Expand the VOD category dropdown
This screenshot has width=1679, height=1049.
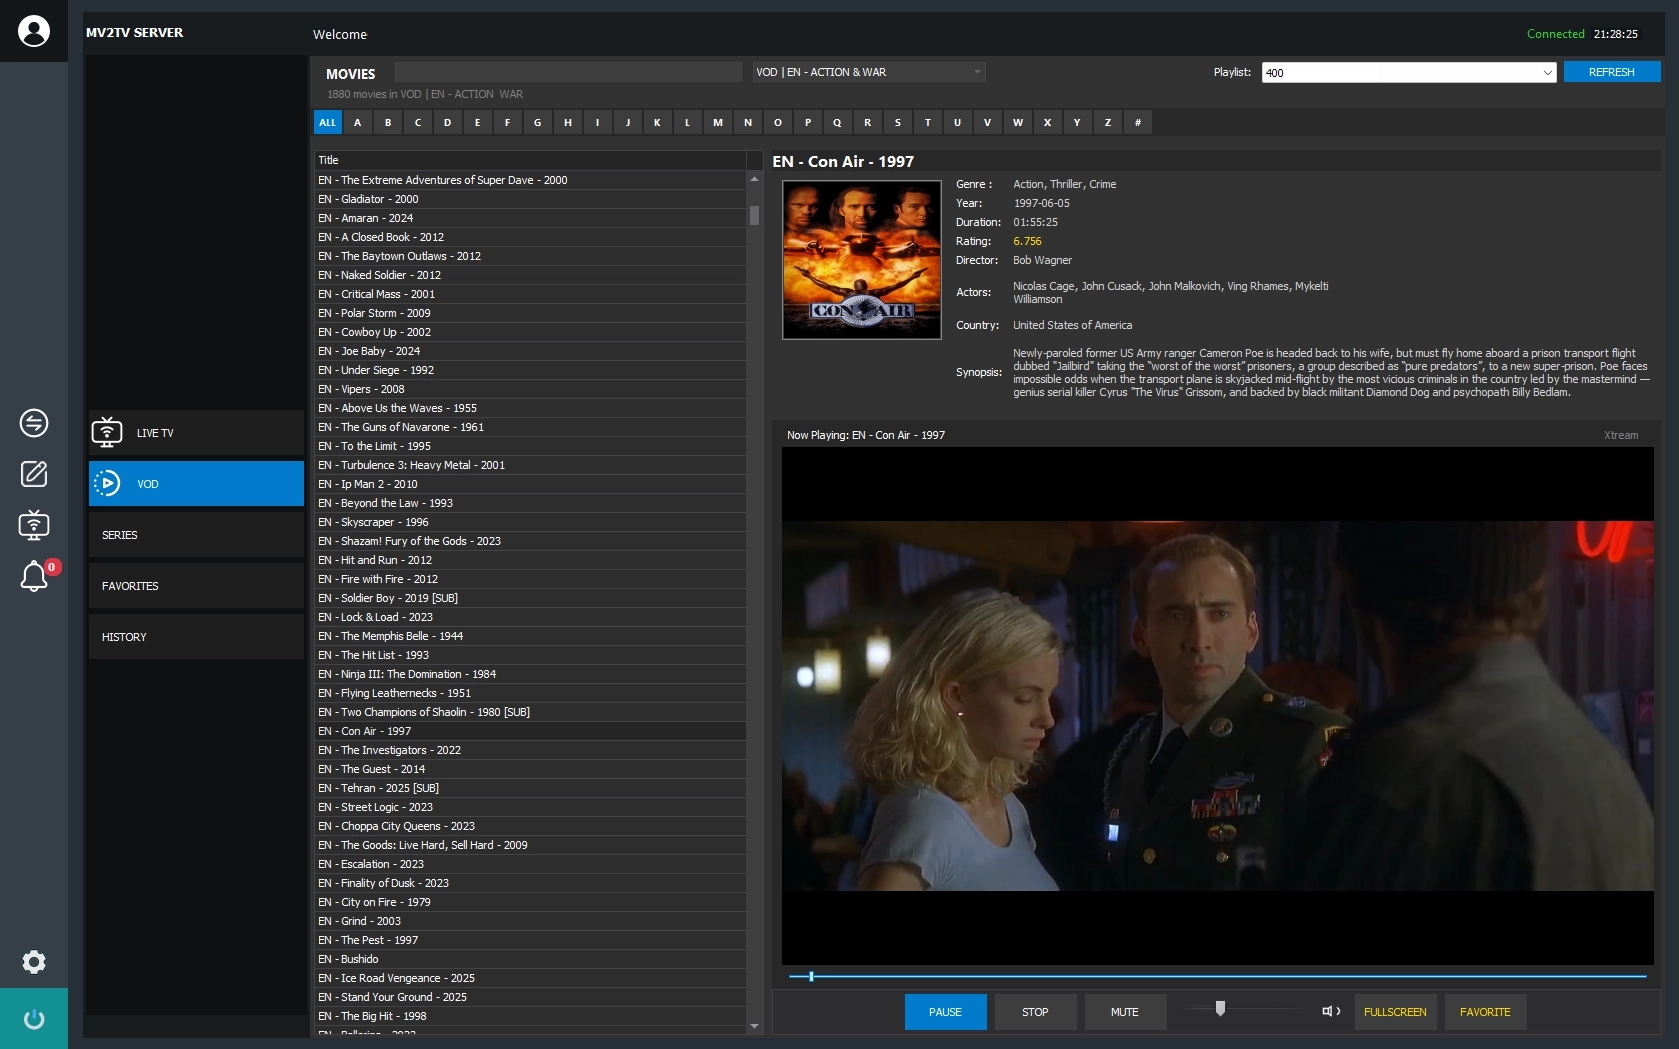869,72
